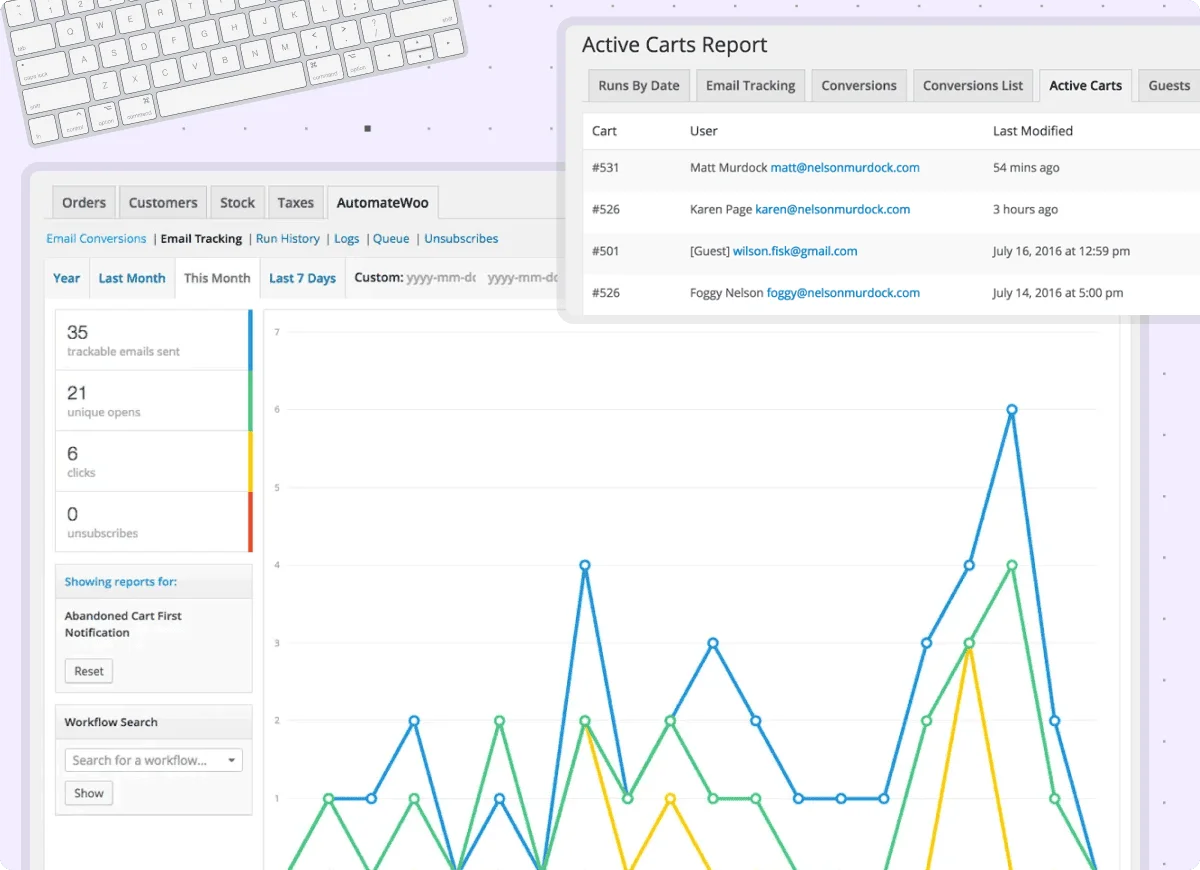The image size is (1200, 870).
Task: Open the Run History link
Action: click(x=288, y=239)
